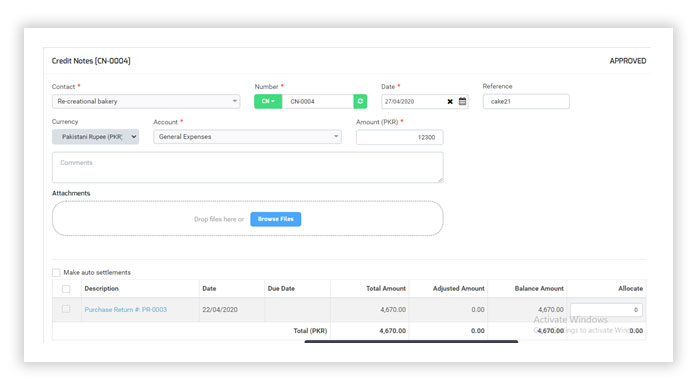Click the CN-0004 number field
This screenshot has width=700, height=384.
click(317, 101)
